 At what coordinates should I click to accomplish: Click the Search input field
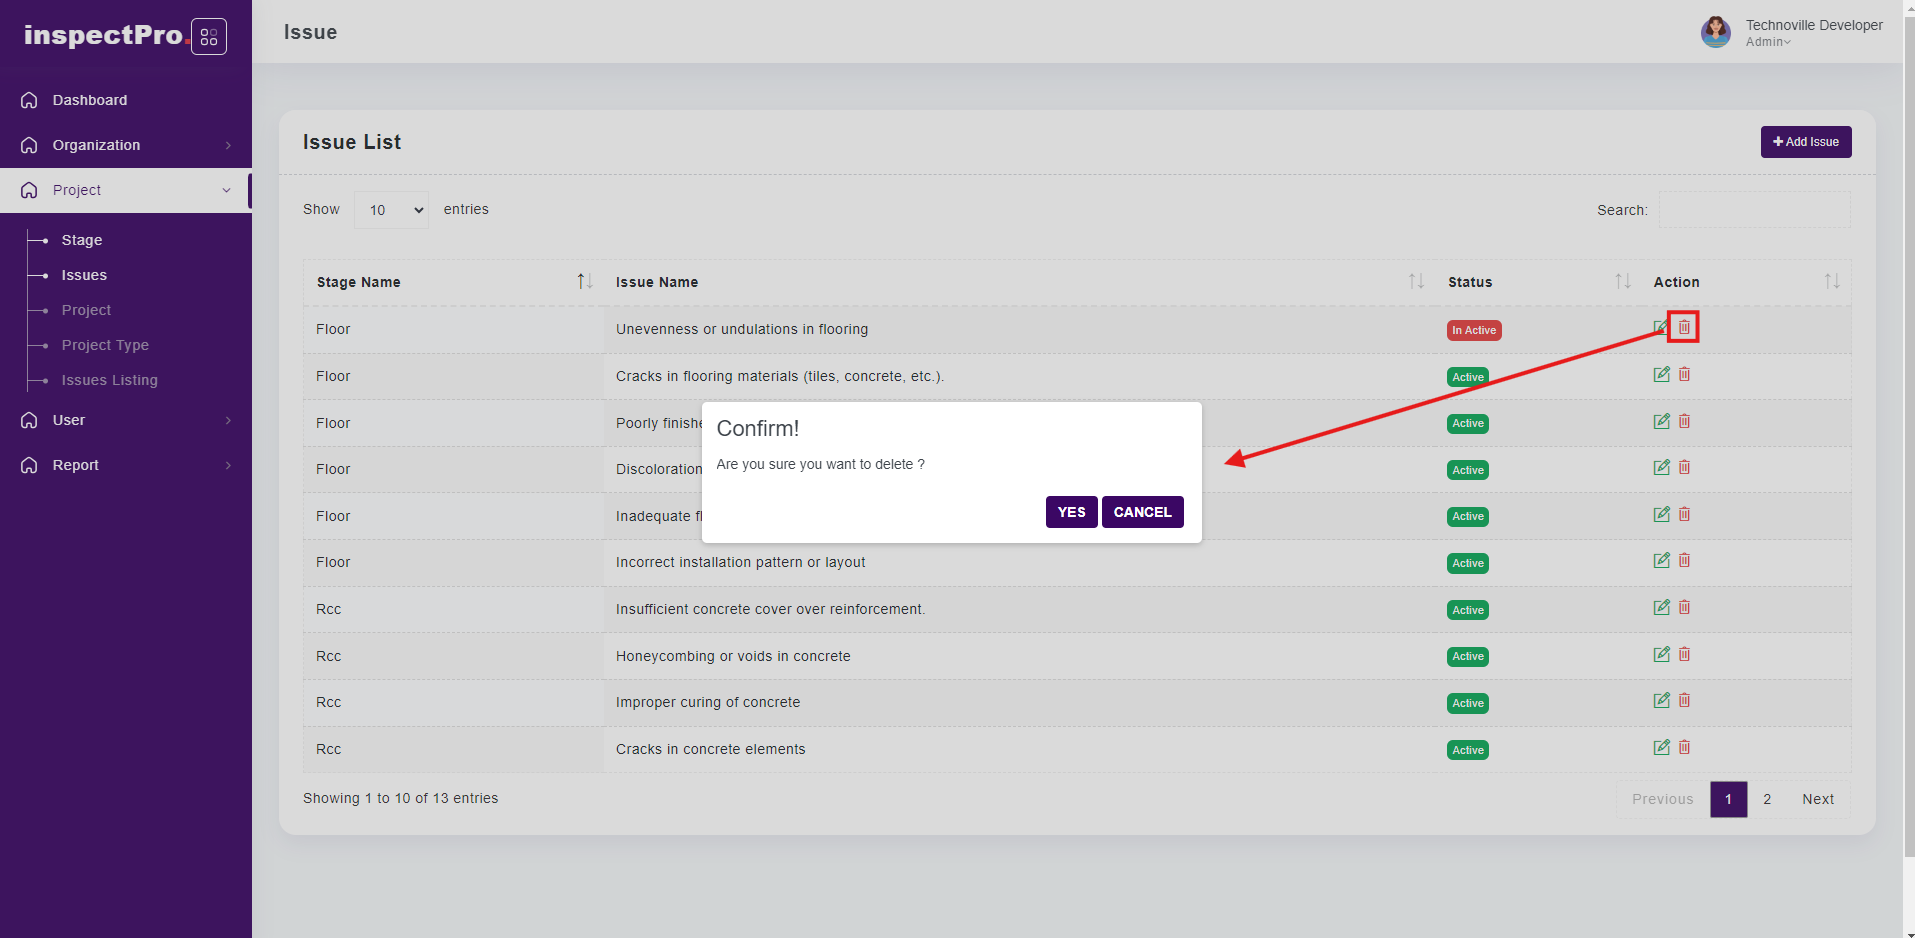tap(1754, 210)
